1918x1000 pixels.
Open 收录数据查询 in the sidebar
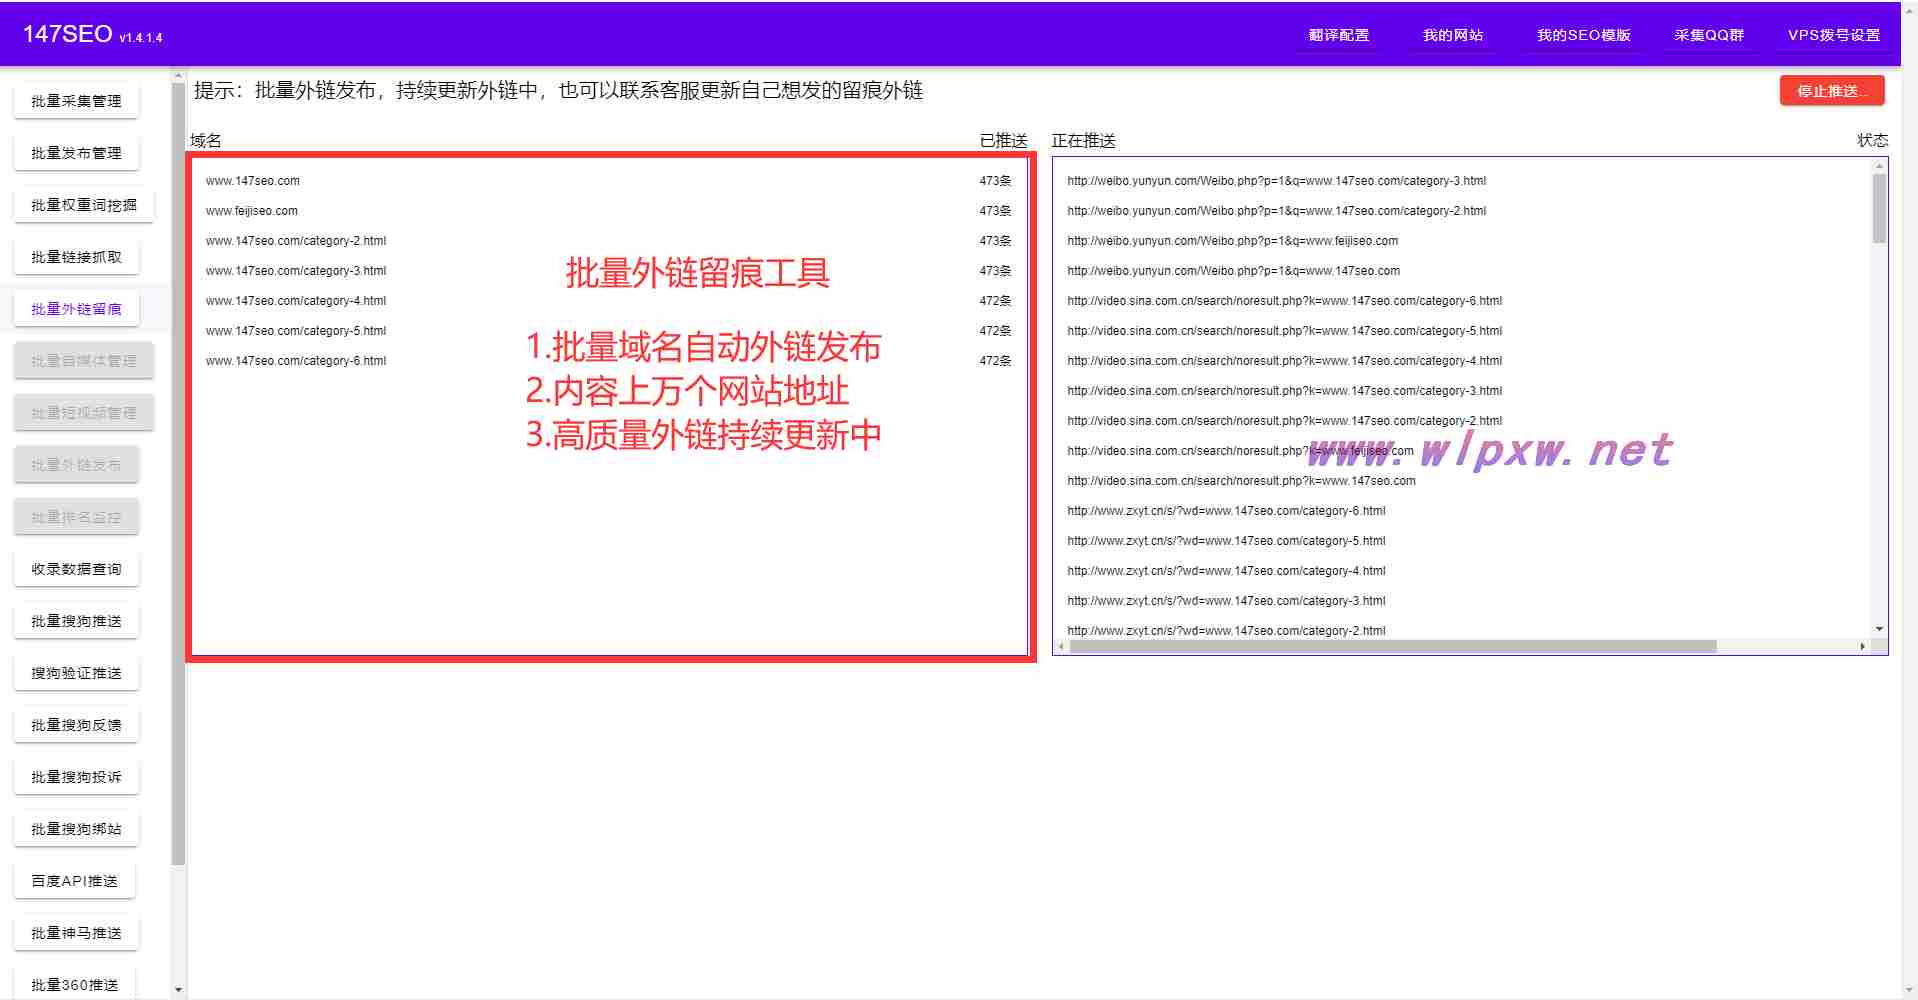pyautogui.click(x=76, y=569)
